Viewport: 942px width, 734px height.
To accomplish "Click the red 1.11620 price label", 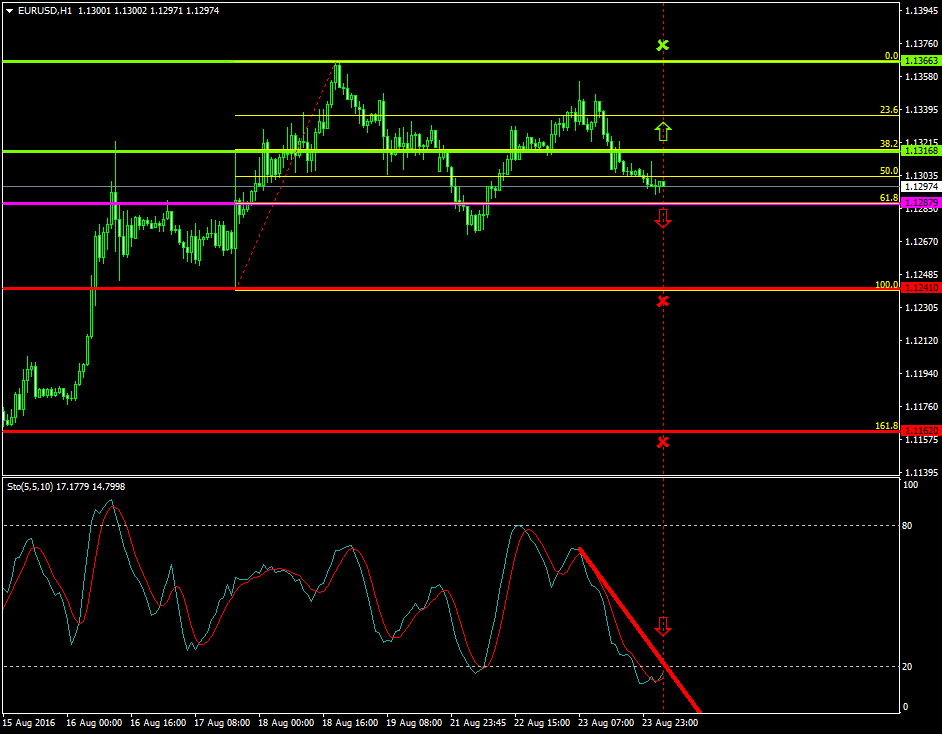I will [920, 431].
